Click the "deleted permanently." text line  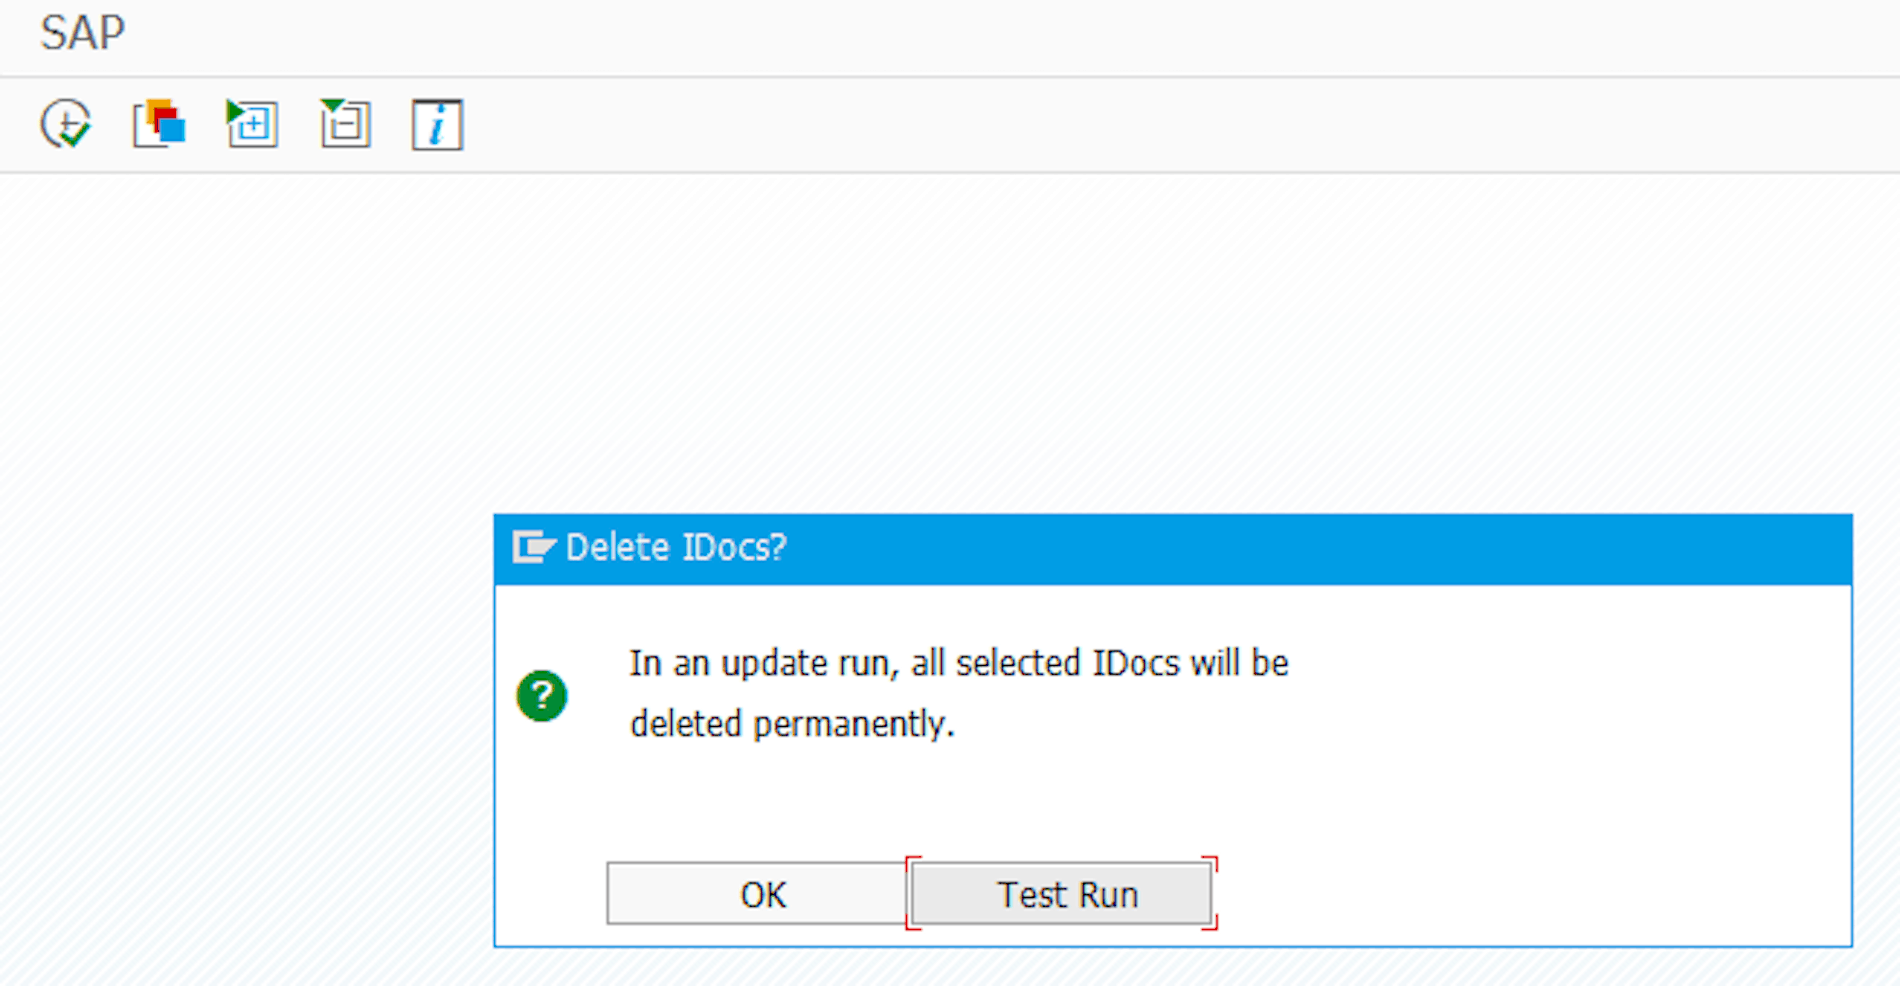click(x=792, y=724)
